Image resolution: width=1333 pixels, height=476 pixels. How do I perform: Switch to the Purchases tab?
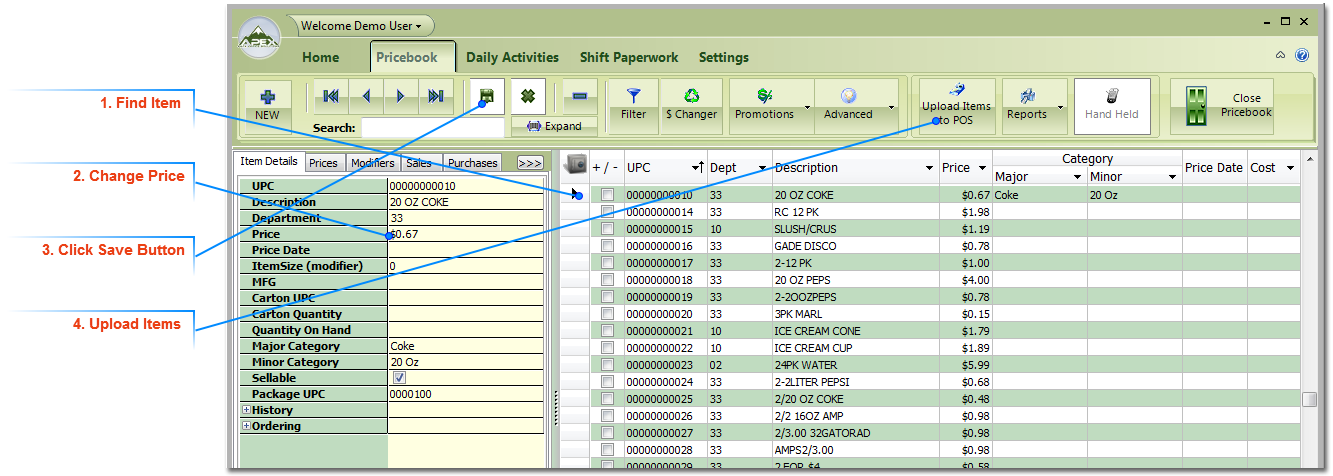(x=473, y=163)
